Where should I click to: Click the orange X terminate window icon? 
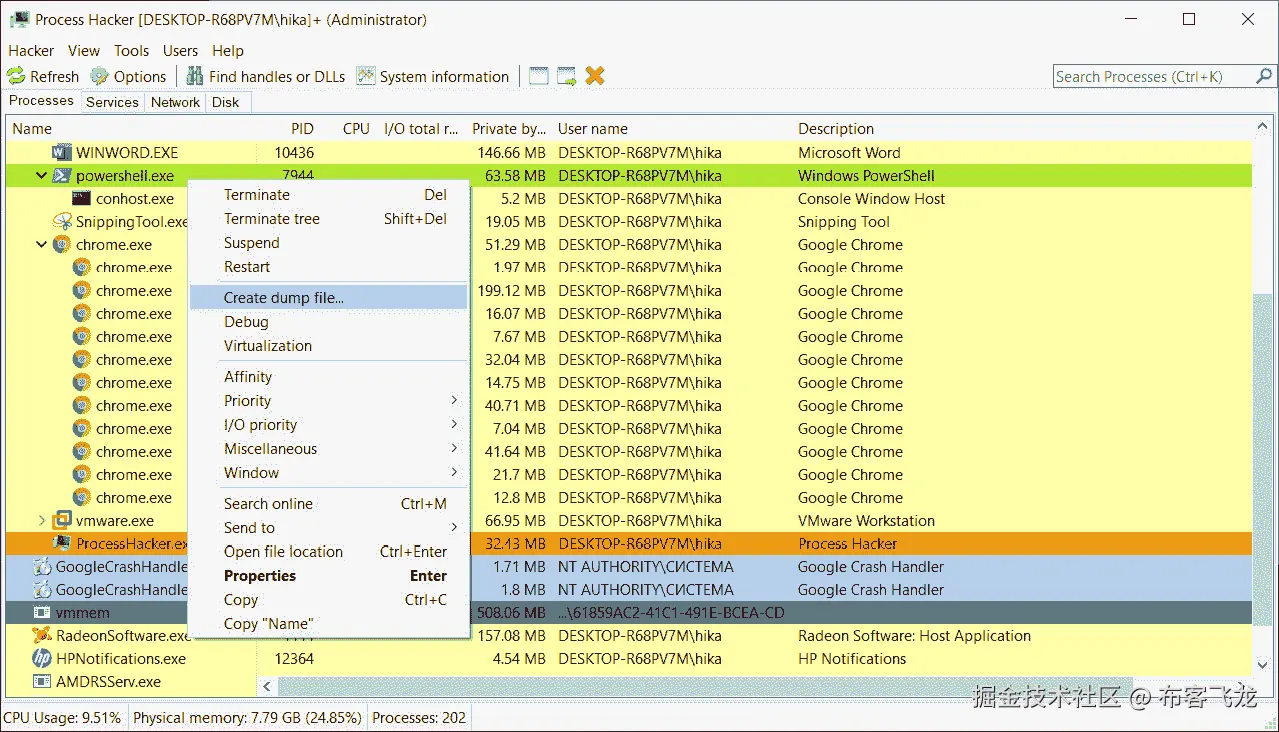(x=595, y=76)
